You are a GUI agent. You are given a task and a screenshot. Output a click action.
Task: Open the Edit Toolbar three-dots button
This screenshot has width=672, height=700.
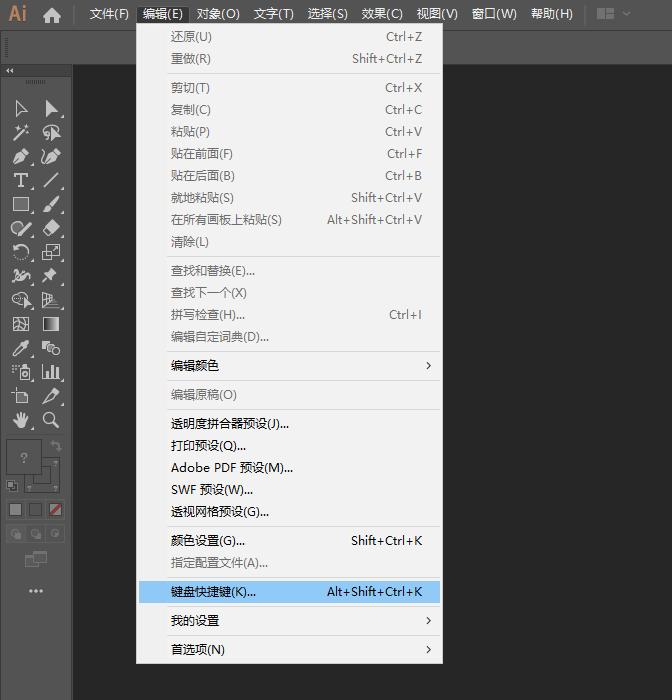[36, 591]
